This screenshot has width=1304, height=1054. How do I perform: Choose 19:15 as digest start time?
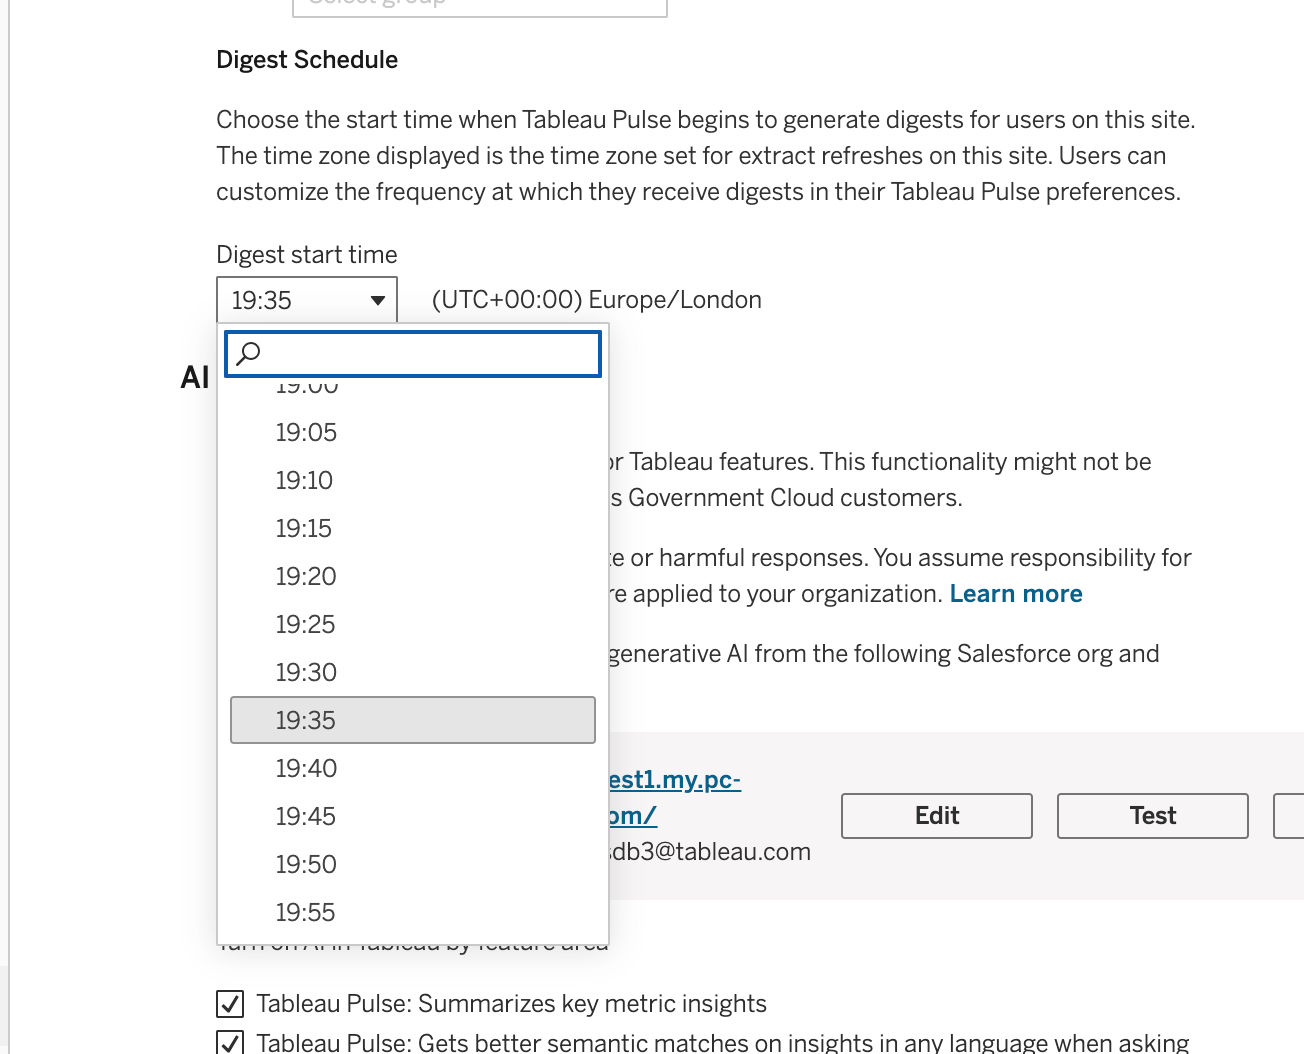pos(304,529)
